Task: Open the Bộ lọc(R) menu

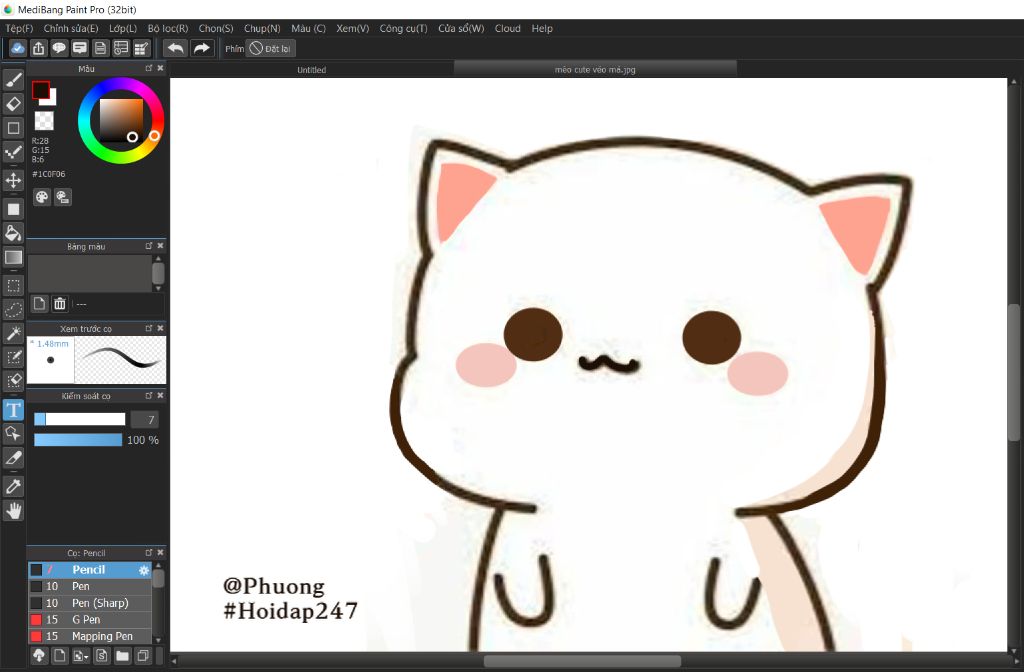Action: point(167,29)
